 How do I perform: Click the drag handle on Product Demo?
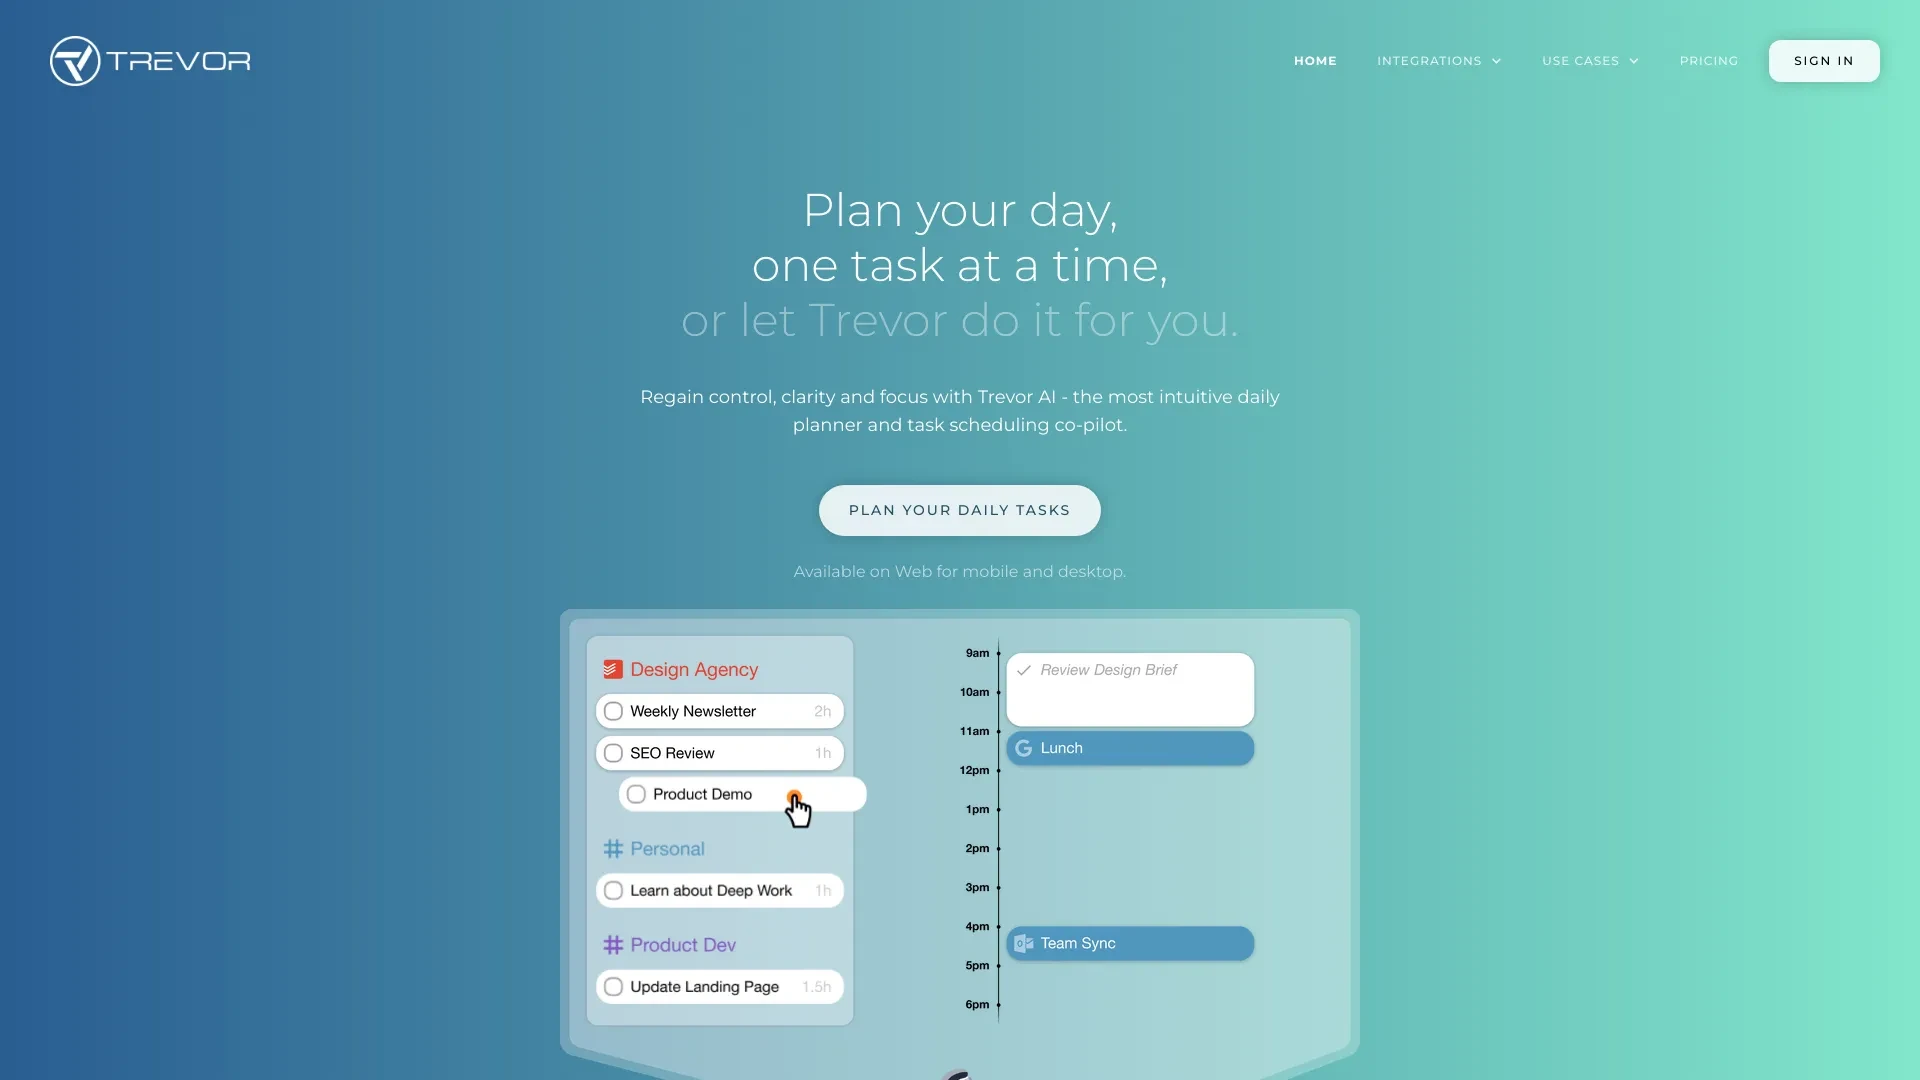(795, 793)
